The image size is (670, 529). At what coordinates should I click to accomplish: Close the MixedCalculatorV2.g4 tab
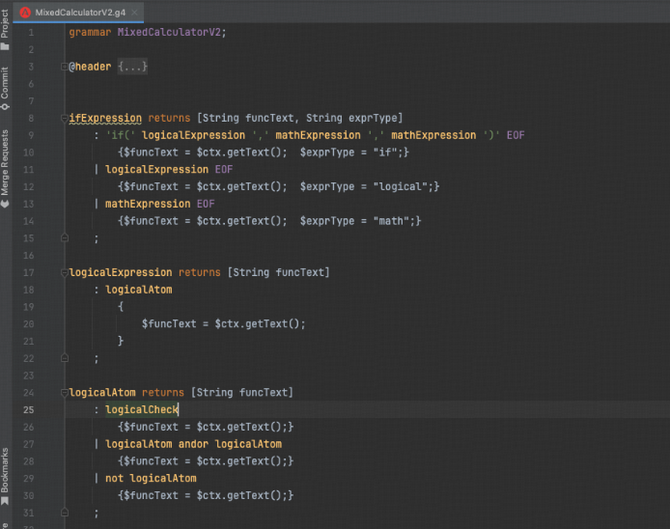[x=135, y=11]
